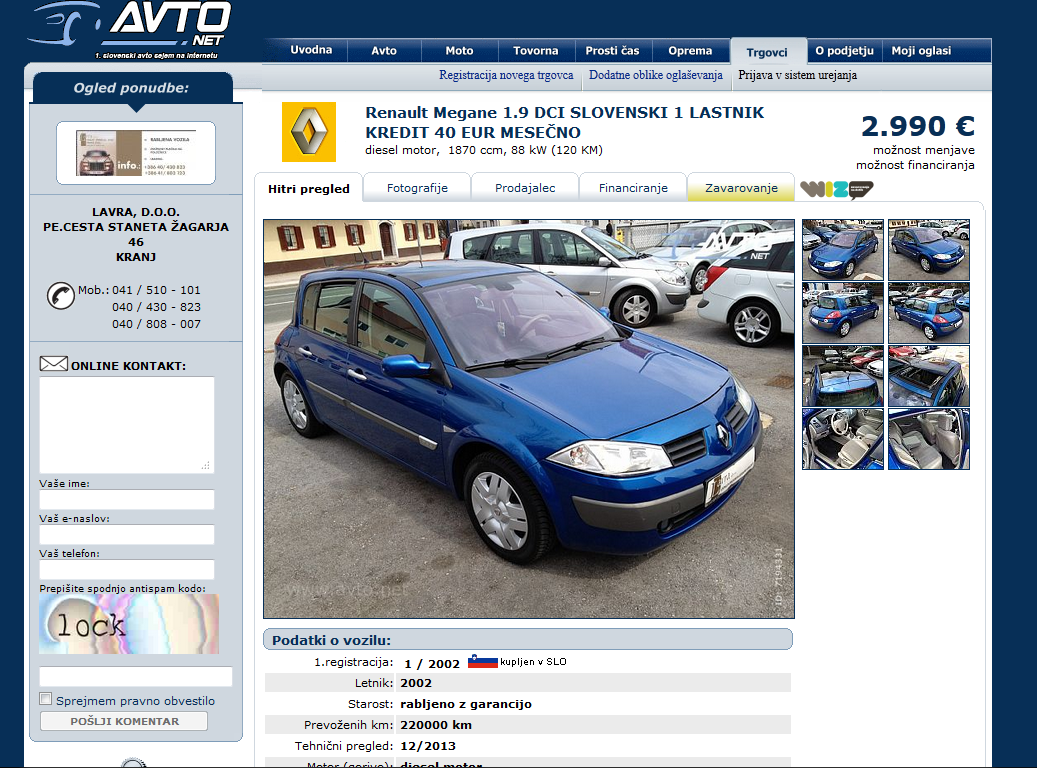Click the value 'rabljeno z garancijo'
Viewport: 1037px width, 768px height.
coord(466,704)
